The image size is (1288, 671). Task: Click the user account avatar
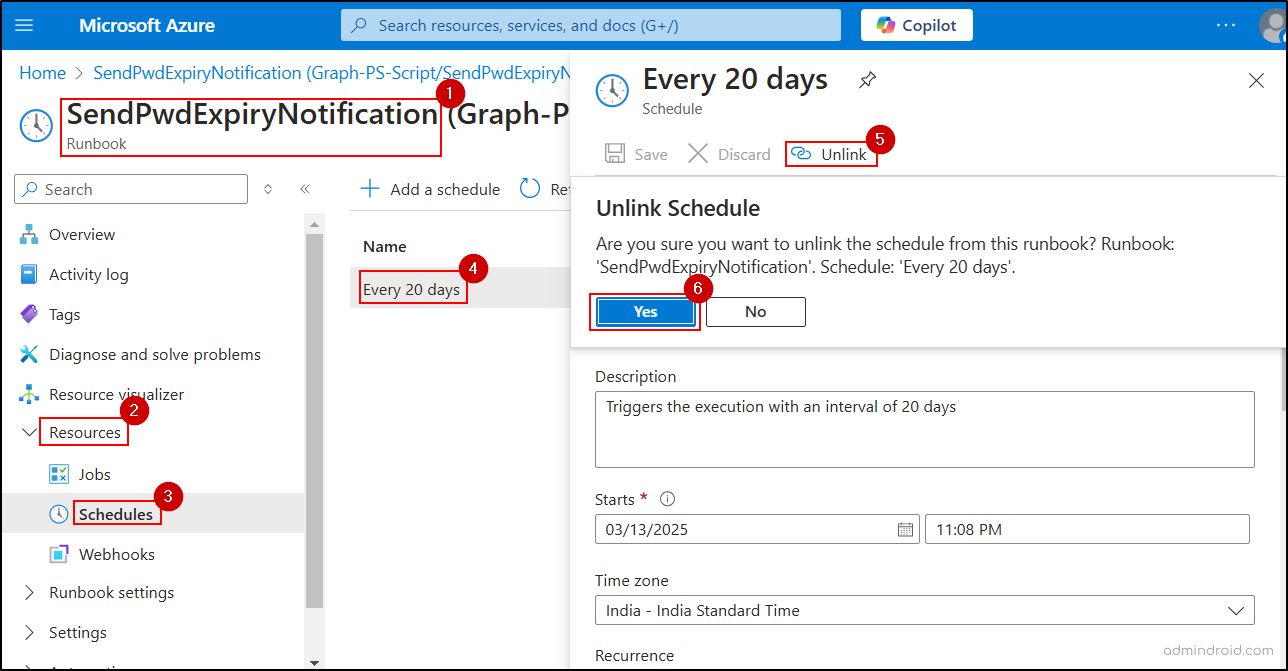click(1275, 25)
